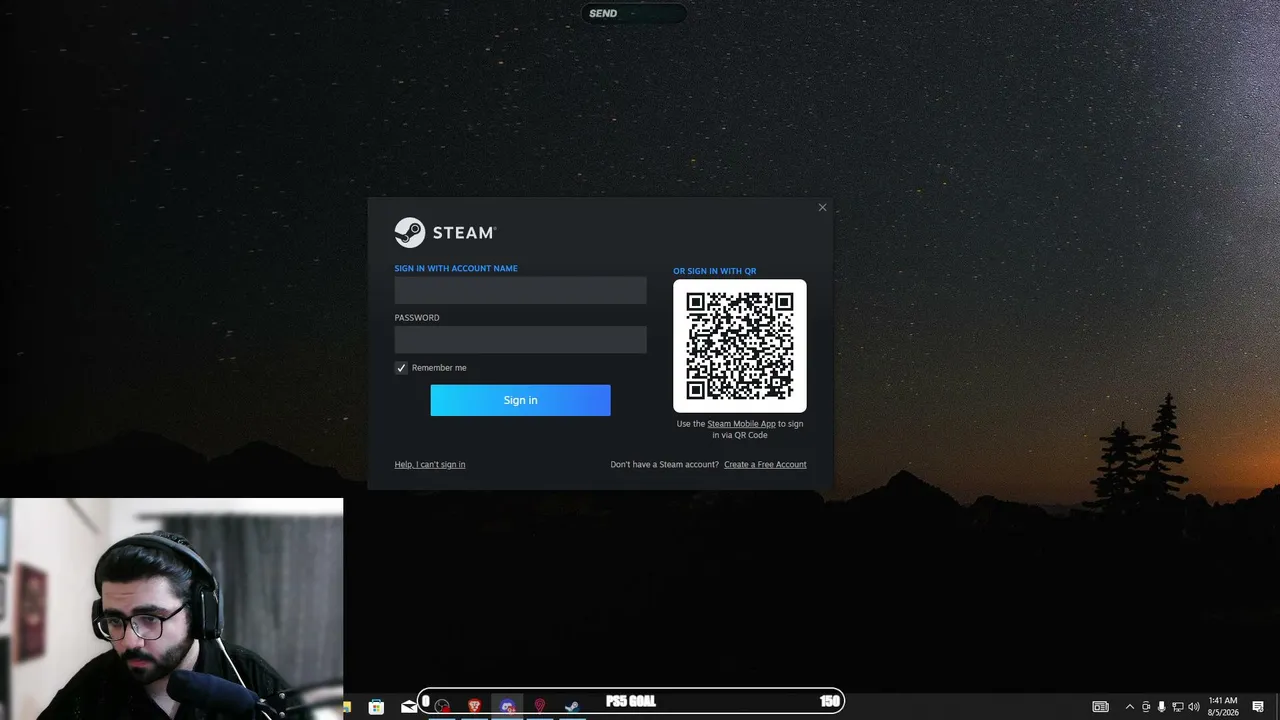This screenshot has height=720, width=1280.
Task: Focus the Password field
Action: (520, 340)
